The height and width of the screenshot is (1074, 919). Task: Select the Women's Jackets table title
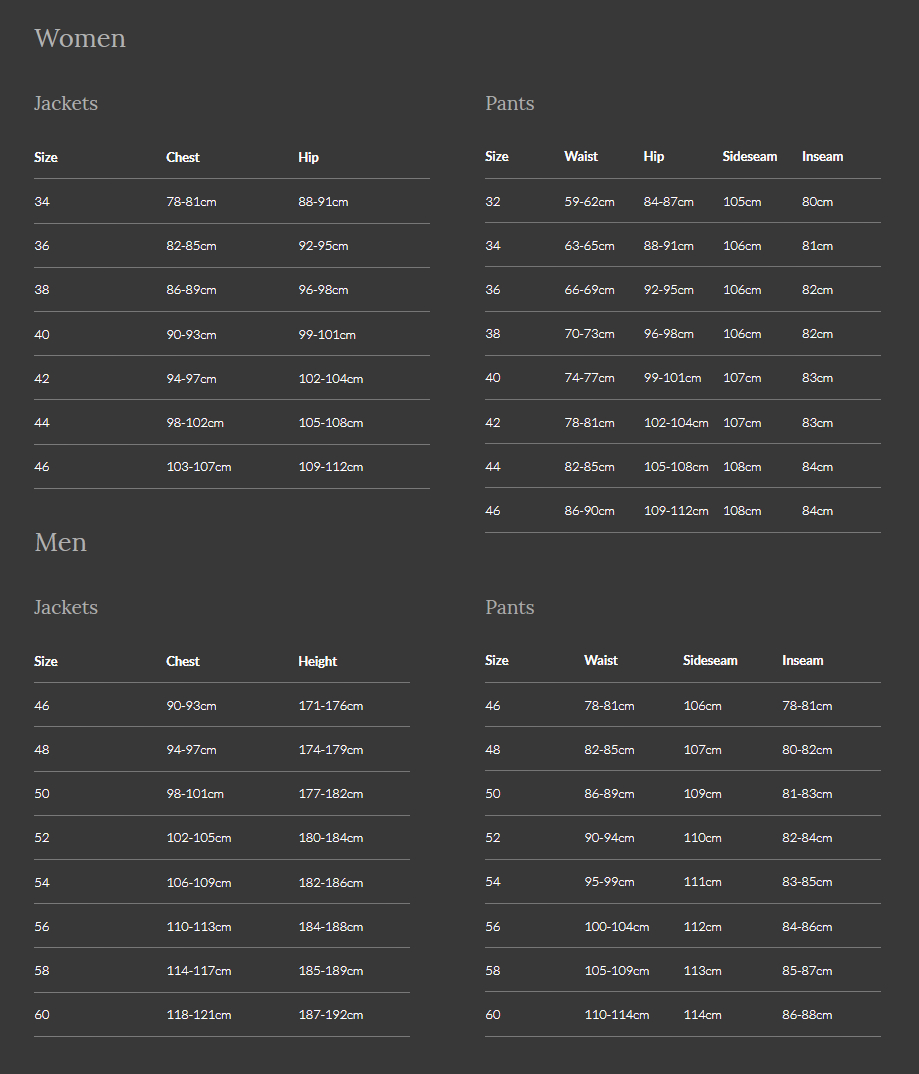(x=66, y=103)
